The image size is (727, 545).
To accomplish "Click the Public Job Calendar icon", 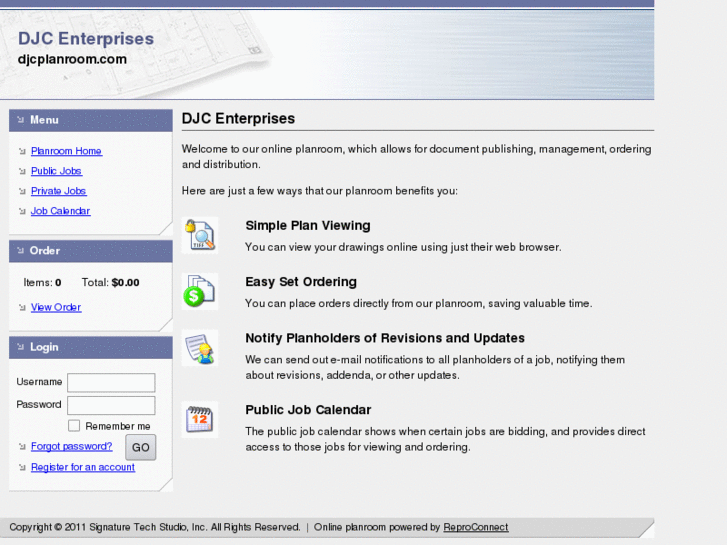I will (x=200, y=419).
